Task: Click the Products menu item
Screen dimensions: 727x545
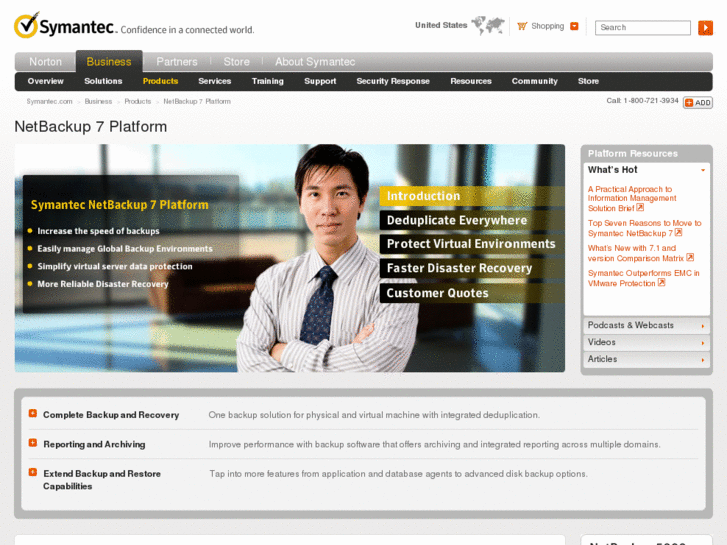Action: (x=160, y=81)
